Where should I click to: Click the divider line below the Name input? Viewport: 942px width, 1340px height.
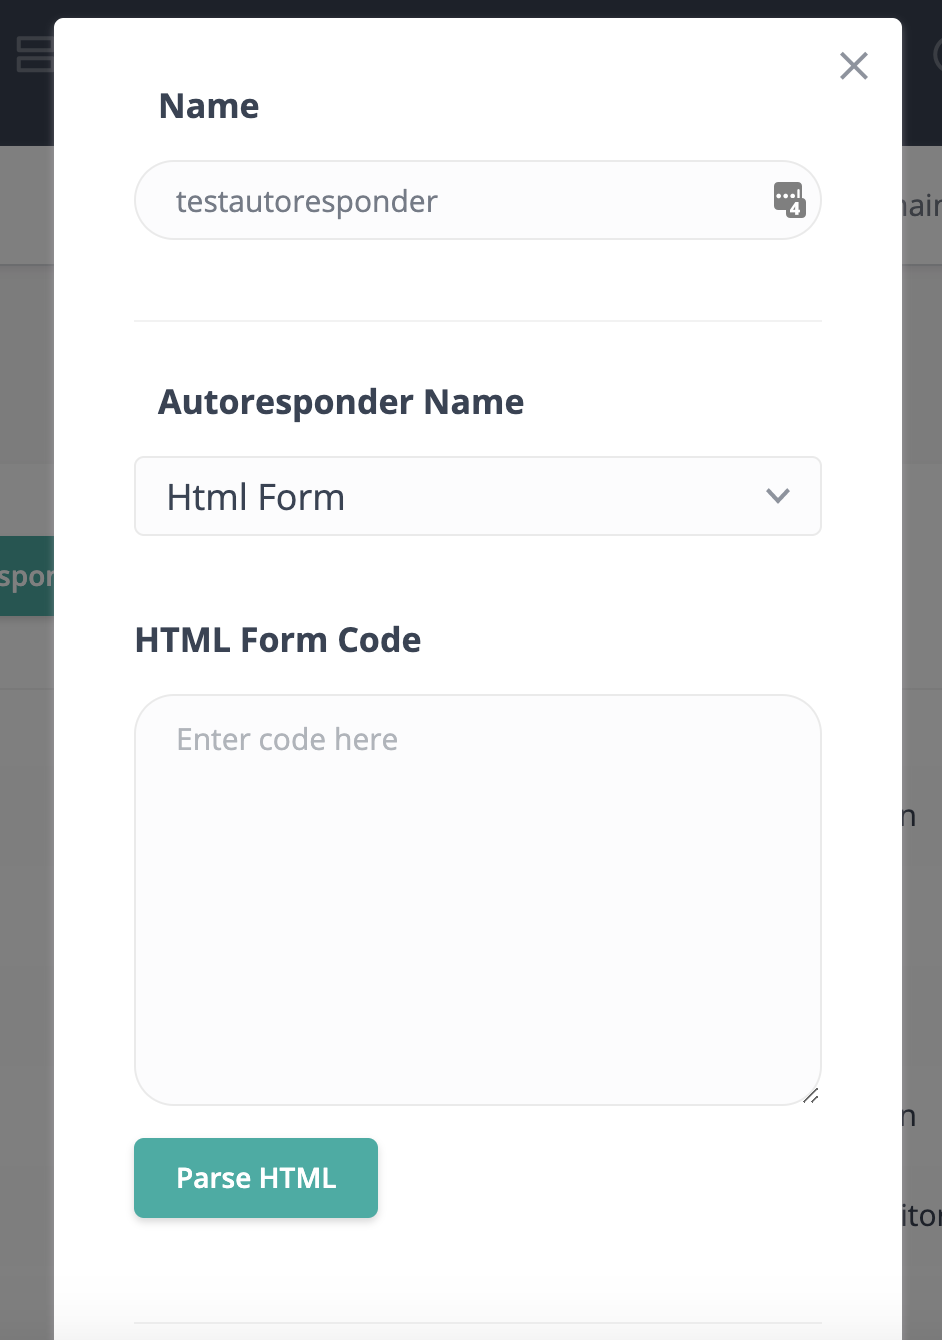pos(477,320)
